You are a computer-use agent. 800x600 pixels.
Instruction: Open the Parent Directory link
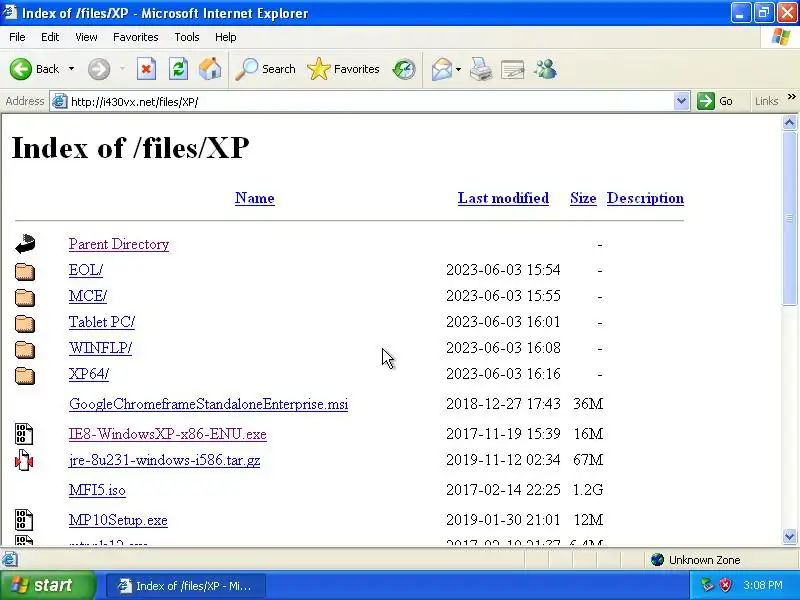tap(119, 244)
